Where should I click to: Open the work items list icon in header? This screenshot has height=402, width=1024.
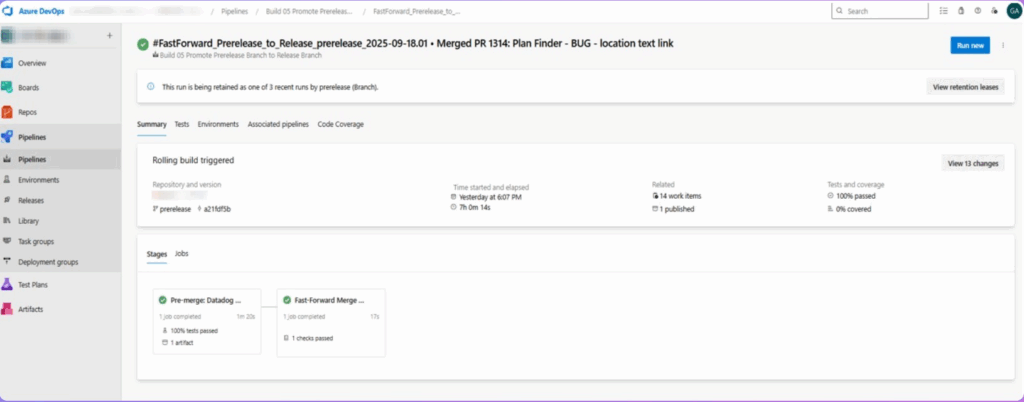[942, 11]
